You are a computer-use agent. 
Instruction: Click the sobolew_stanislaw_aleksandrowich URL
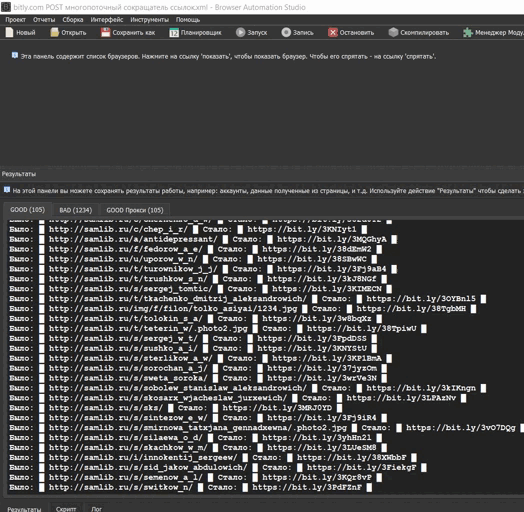(178, 388)
